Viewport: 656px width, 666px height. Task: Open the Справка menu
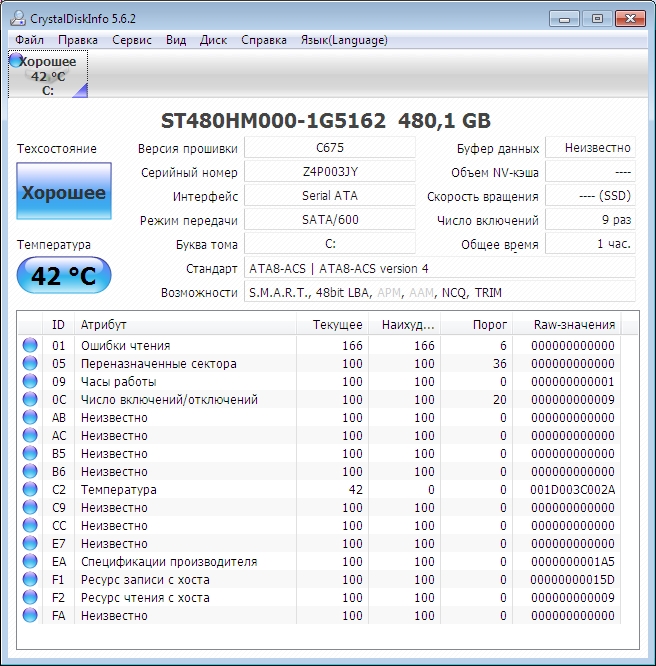coord(263,40)
